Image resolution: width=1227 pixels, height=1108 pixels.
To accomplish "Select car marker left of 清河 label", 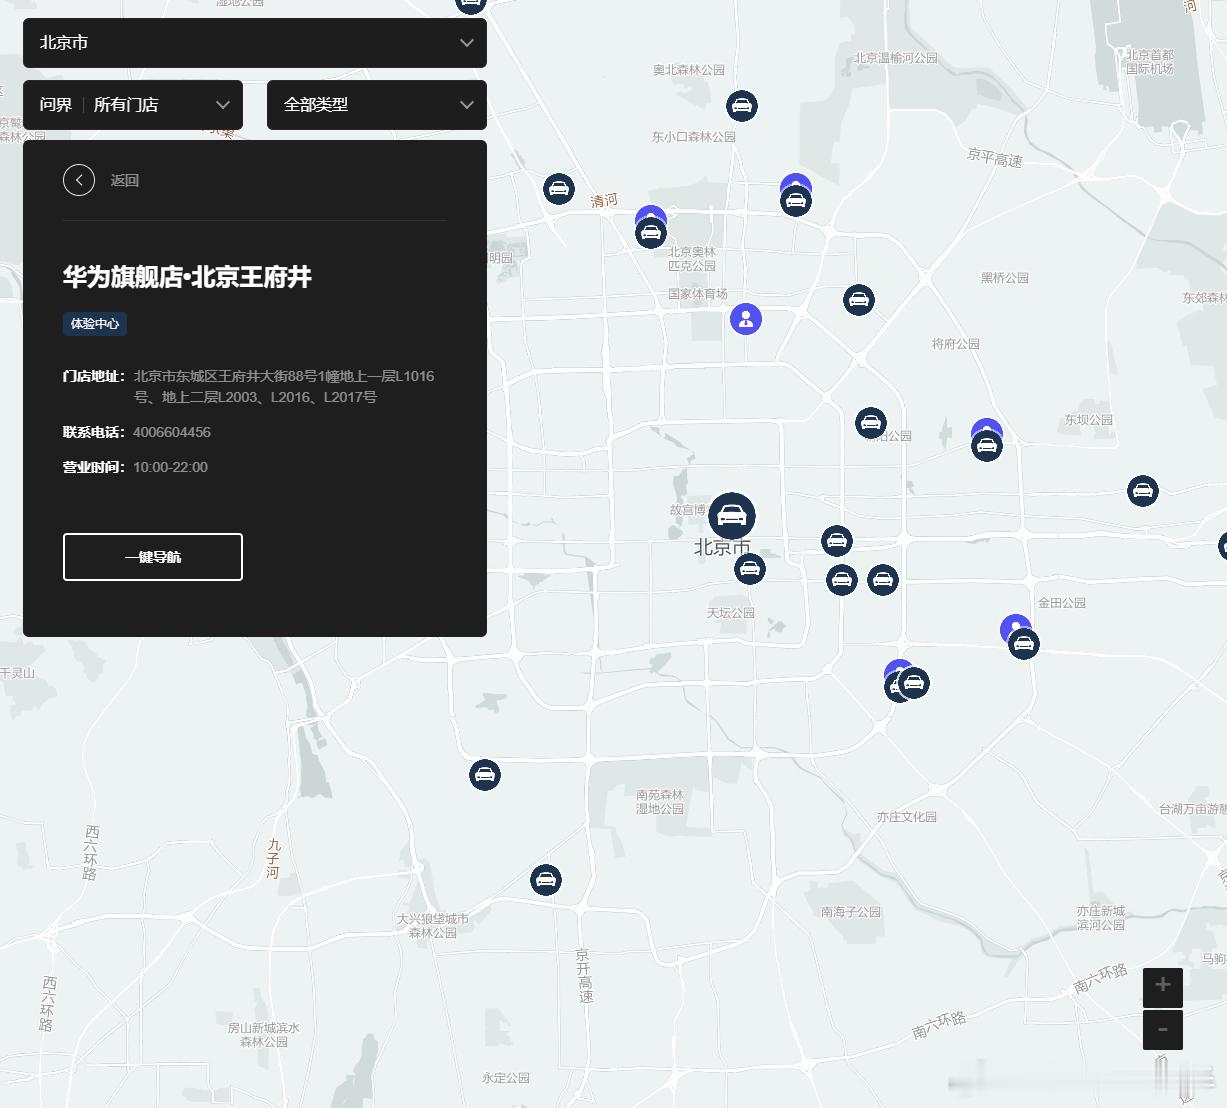I will [559, 188].
